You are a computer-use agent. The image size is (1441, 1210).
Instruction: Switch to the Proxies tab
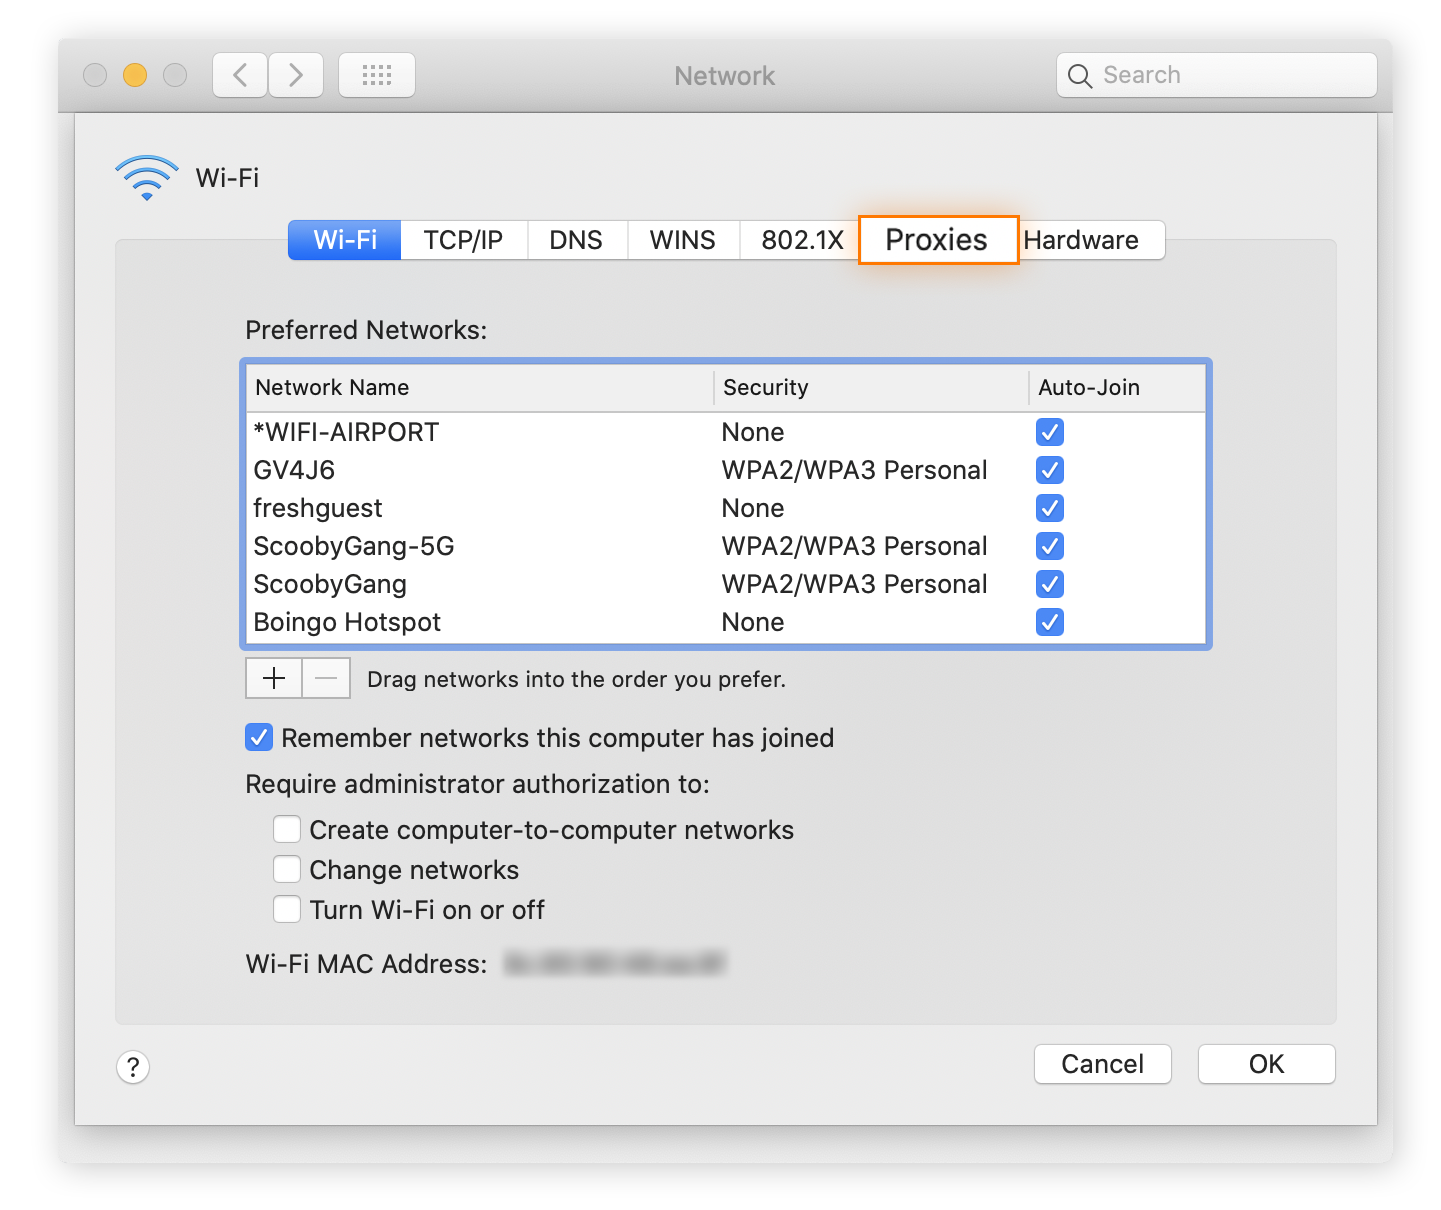pos(937,240)
